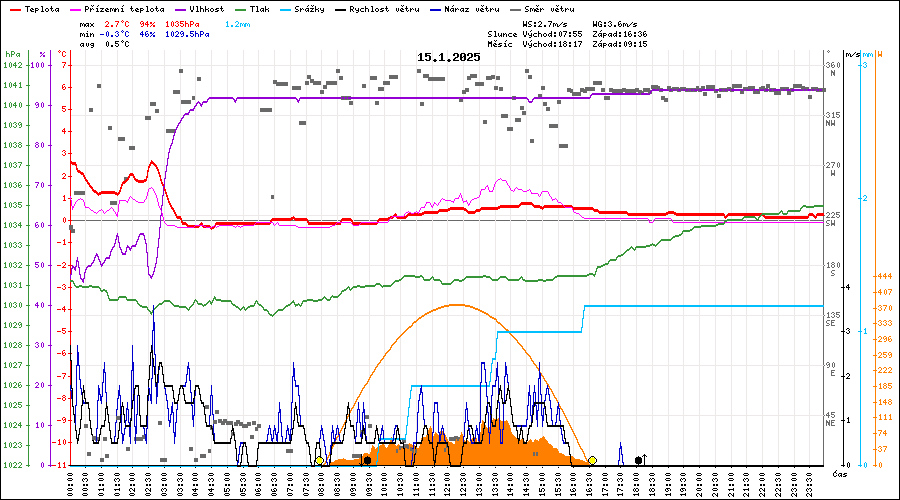This screenshot has height=500, width=900.
Task: Click the light blue Srážky legend line
Action: coord(297,8)
